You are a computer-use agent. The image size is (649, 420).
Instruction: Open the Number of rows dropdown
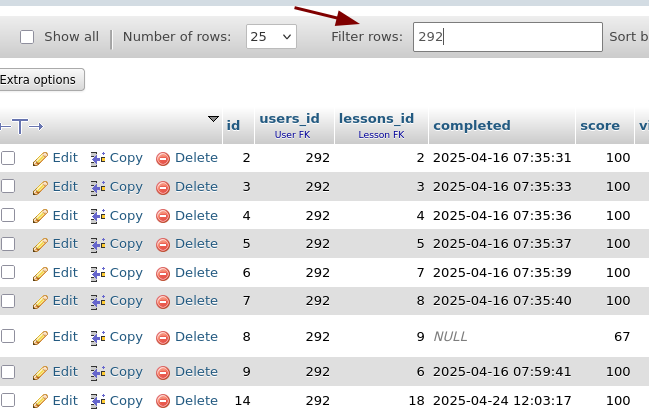(271, 36)
